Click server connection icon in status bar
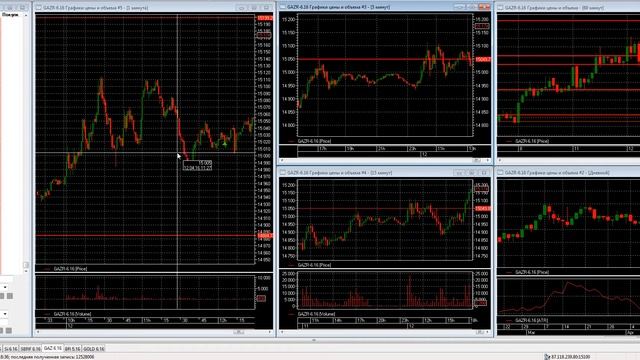 (547, 357)
